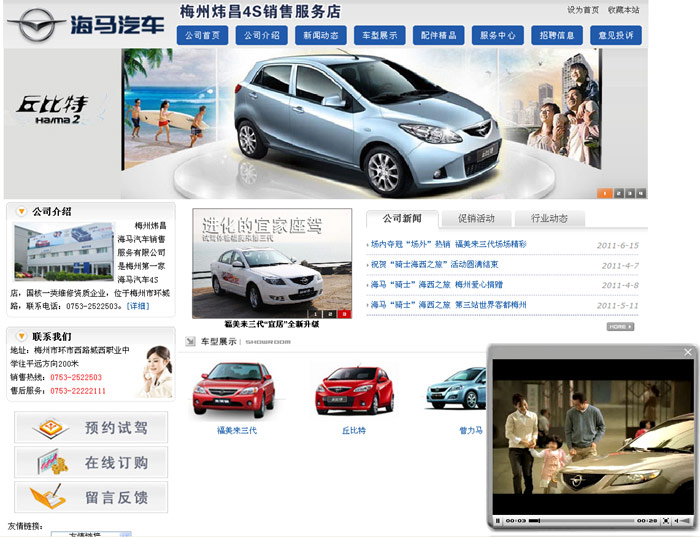This screenshot has height=537, width=700.
Task: Click the 预约试驾 test drive icon button
Action: (x=91, y=428)
